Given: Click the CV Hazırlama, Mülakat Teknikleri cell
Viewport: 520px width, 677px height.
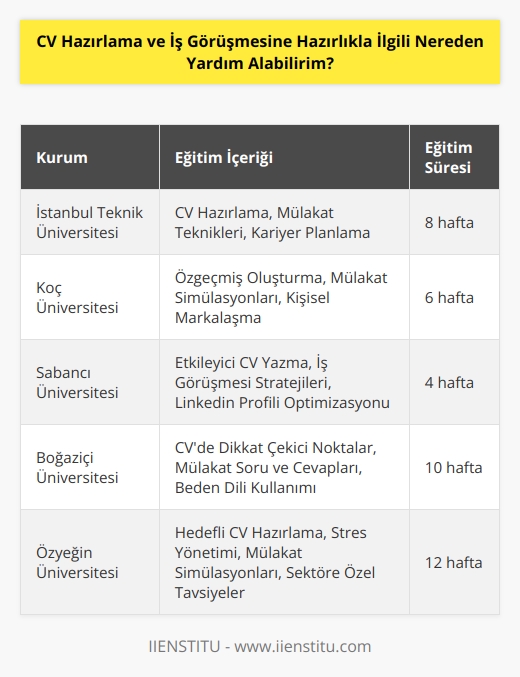Looking at the screenshot, I should pos(284,222).
